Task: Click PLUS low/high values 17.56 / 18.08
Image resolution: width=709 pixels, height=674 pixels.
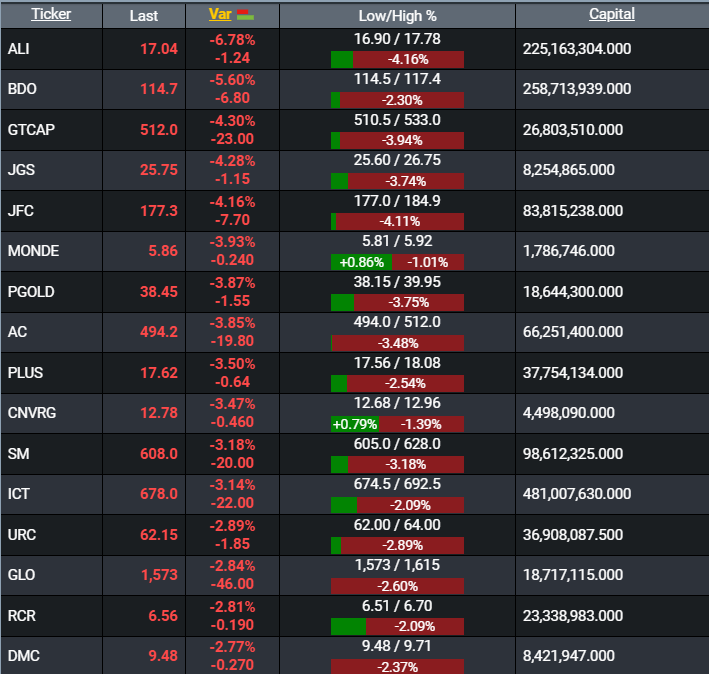Action: tap(397, 363)
